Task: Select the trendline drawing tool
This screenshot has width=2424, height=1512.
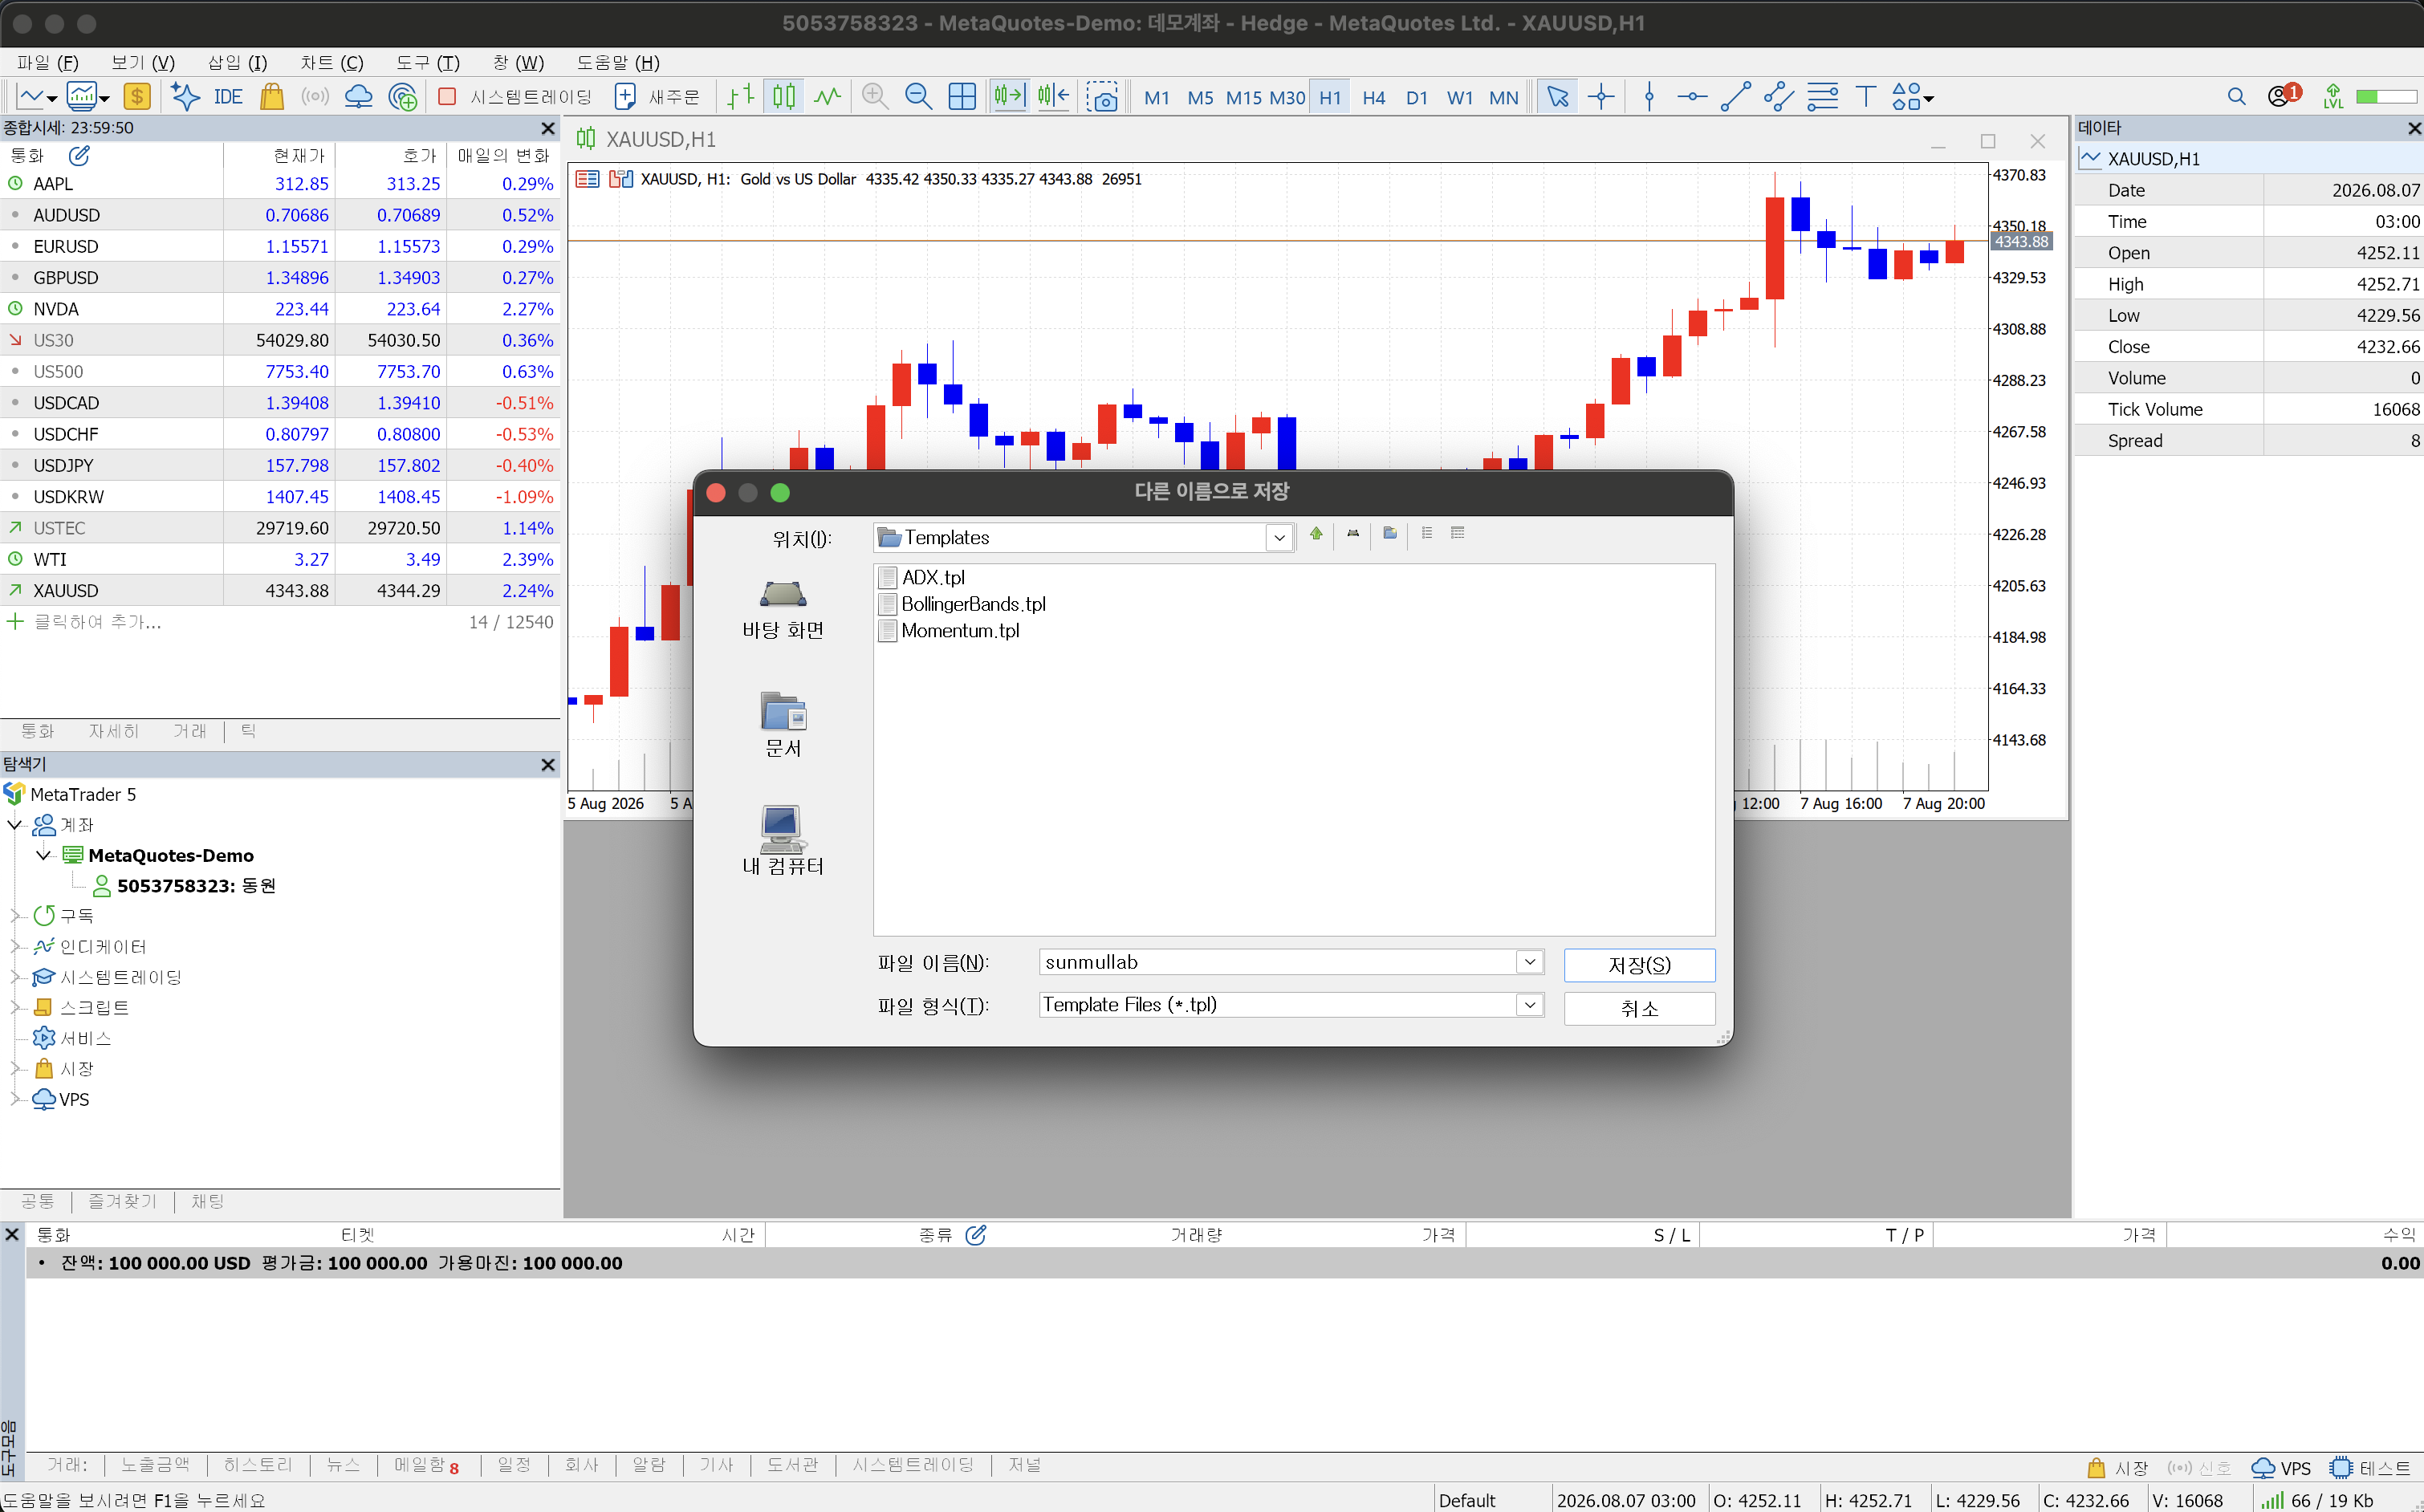Action: tap(1735, 97)
